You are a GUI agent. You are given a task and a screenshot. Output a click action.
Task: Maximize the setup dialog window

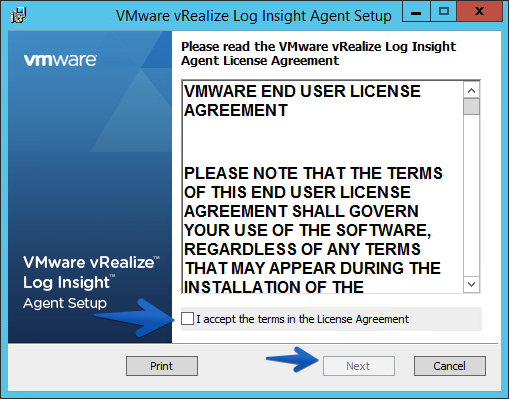[444, 12]
